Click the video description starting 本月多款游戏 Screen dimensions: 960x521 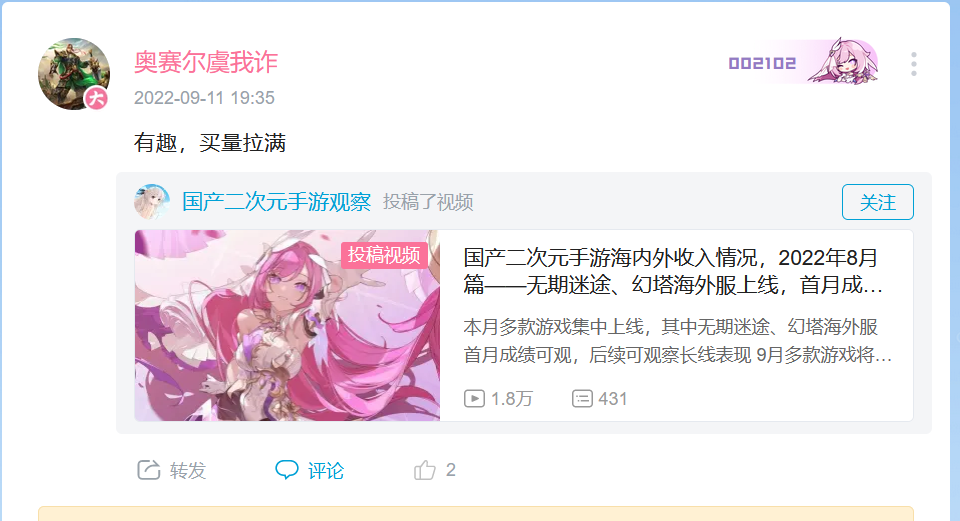click(677, 340)
